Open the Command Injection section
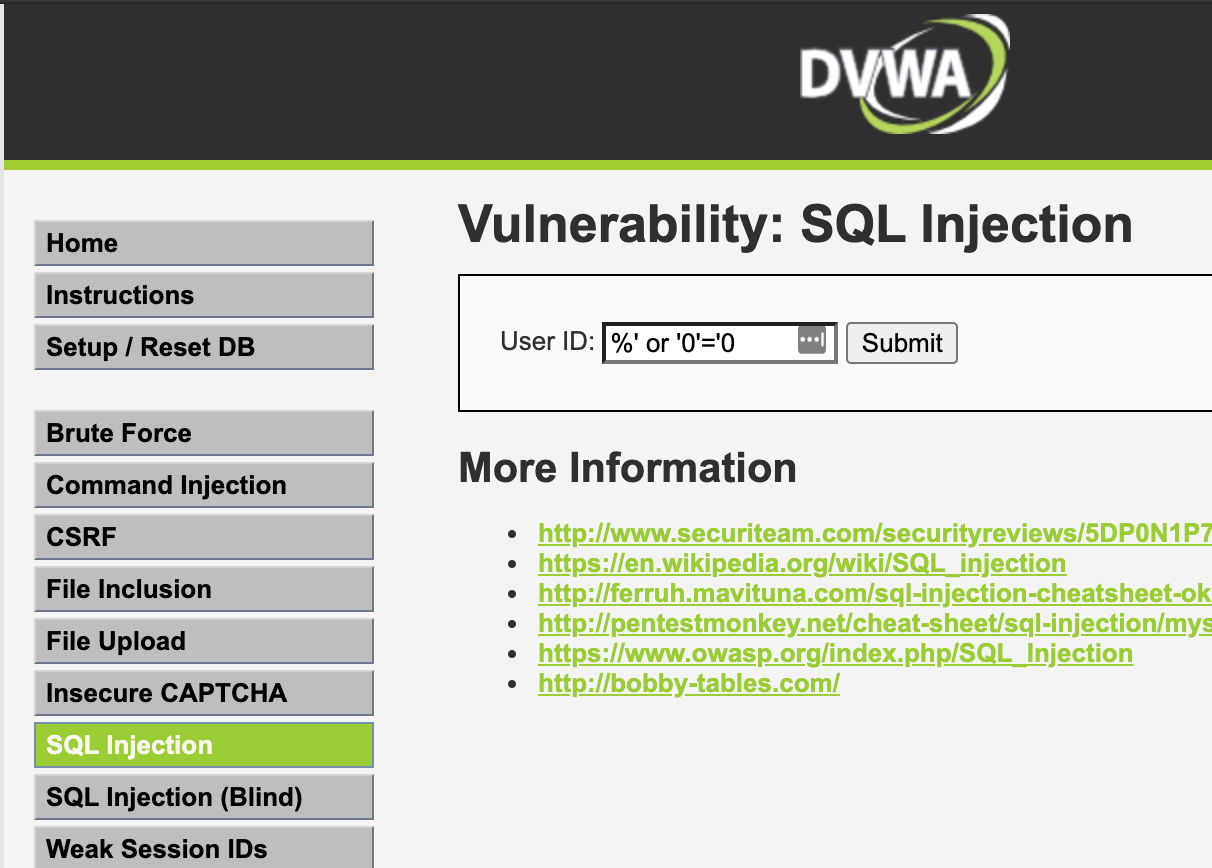This screenshot has width=1212, height=868. [x=204, y=485]
